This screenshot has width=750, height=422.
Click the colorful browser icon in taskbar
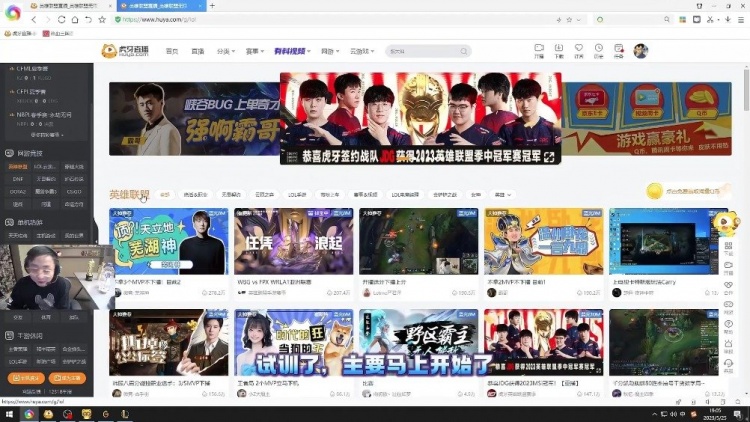(29, 414)
